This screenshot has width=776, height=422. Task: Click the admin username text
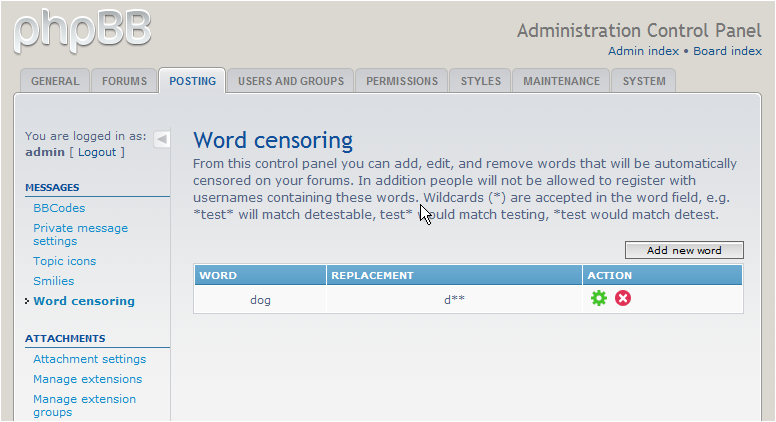point(45,152)
